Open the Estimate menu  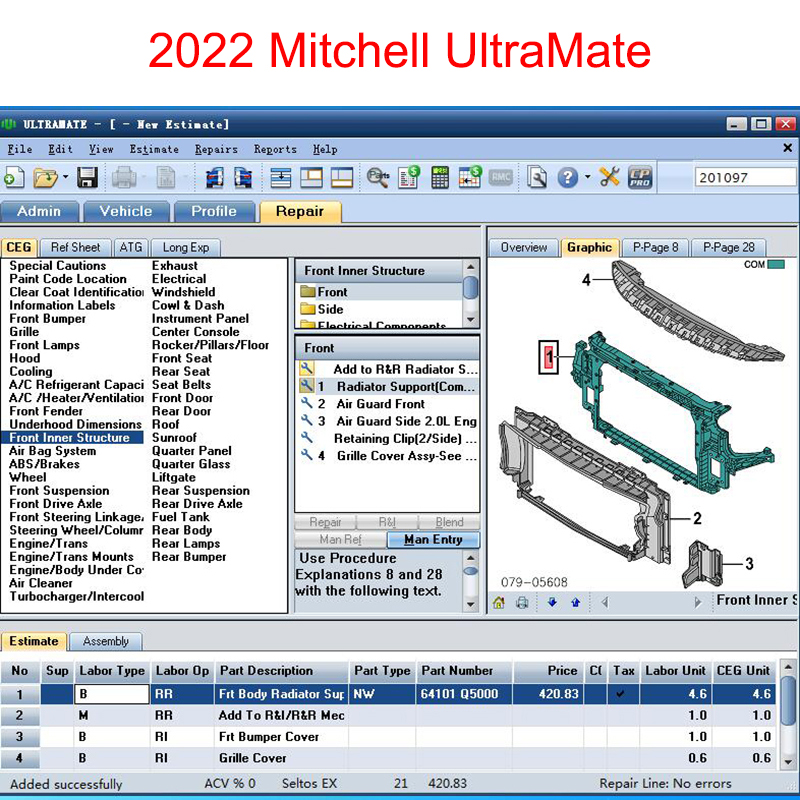pos(154,149)
